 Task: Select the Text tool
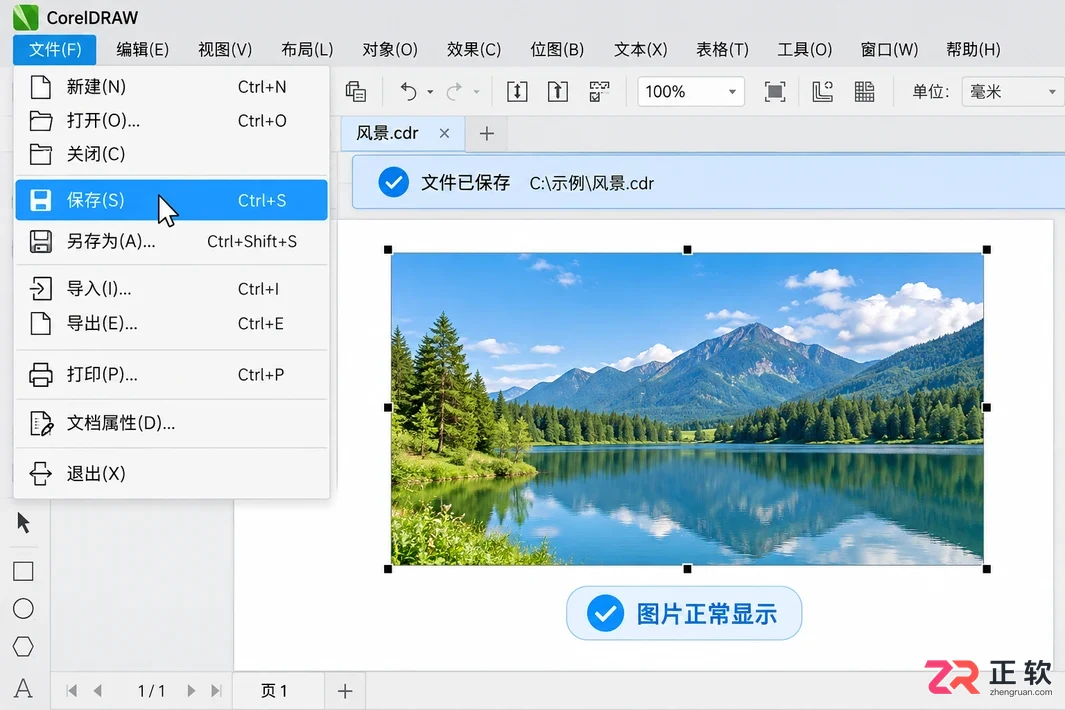pyautogui.click(x=23, y=688)
